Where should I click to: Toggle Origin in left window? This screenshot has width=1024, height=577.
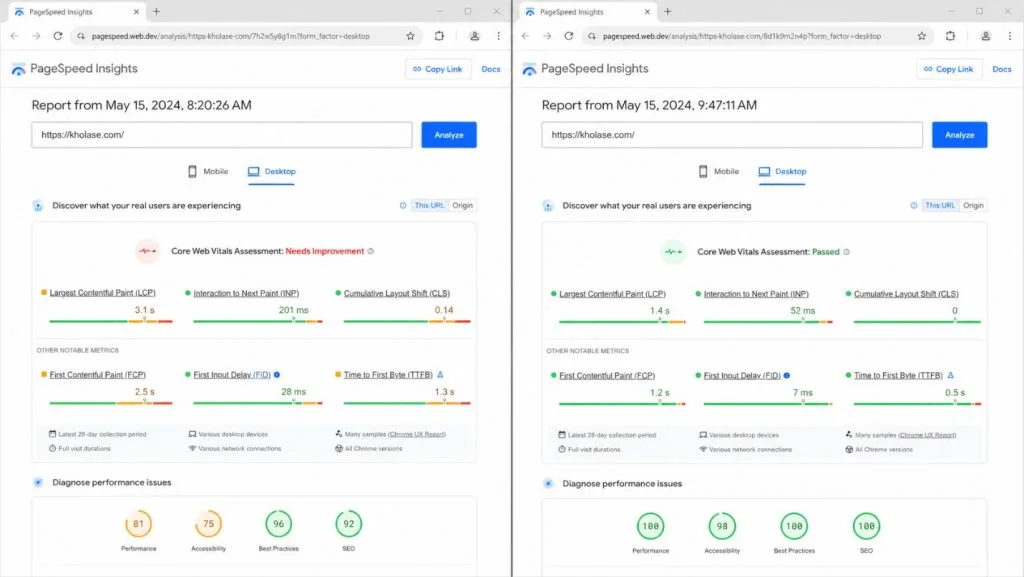[462, 205]
